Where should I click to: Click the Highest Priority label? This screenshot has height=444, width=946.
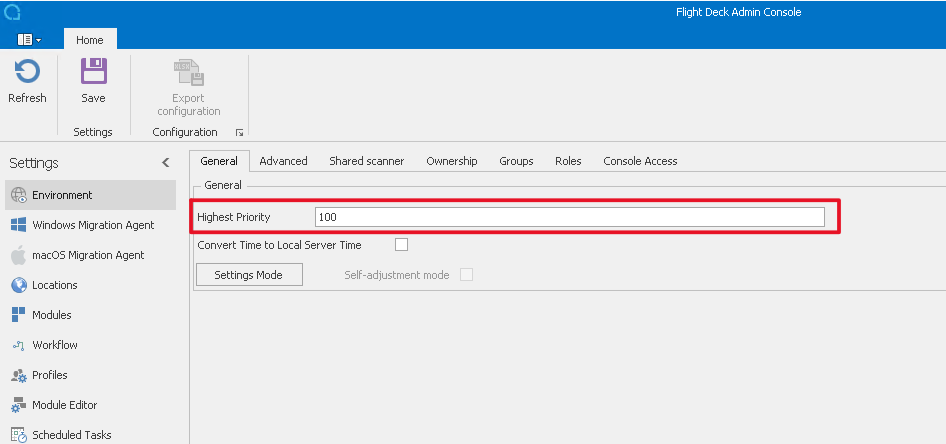pyautogui.click(x=234, y=217)
